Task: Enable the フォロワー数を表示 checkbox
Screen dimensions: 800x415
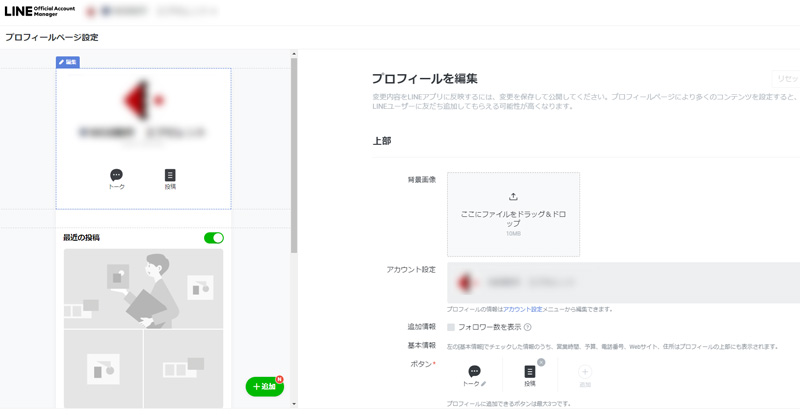Action: pyautogui.click(x=451, y=327)
